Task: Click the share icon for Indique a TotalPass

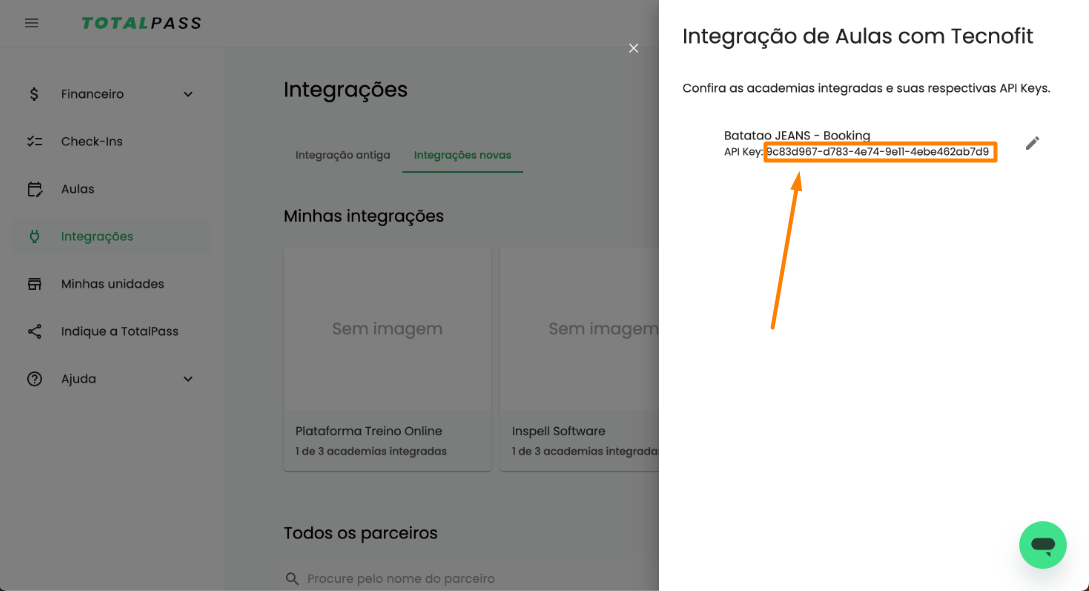Action: (34, 331)
